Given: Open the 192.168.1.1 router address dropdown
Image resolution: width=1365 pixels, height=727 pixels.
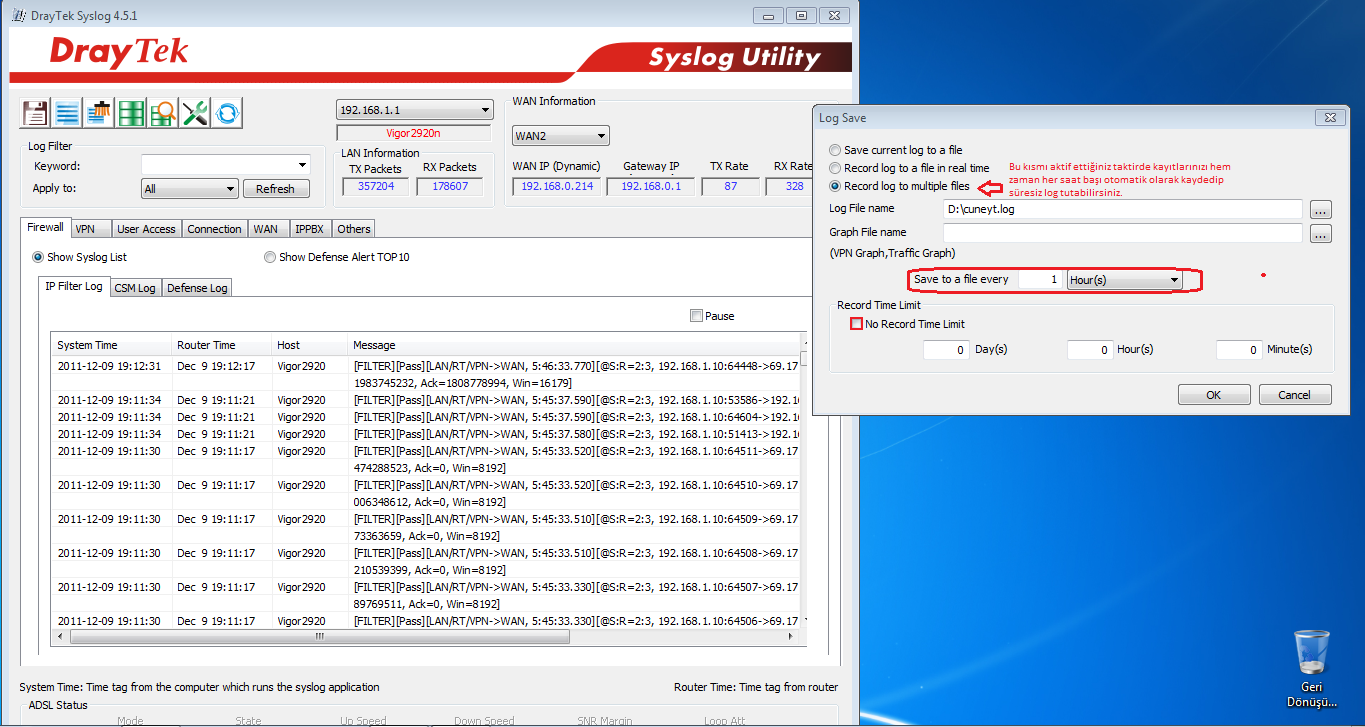Looking at the screenshot, I should (x=414, y=110).
